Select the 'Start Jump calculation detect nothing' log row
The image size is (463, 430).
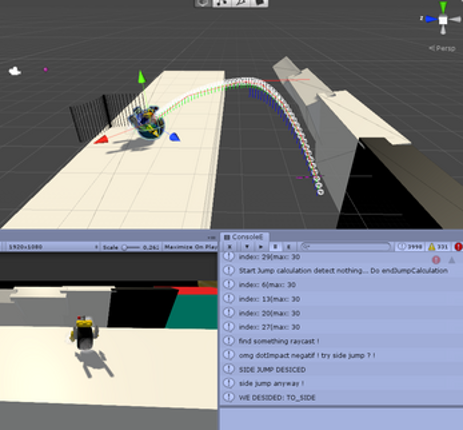[x=341, y=270]
